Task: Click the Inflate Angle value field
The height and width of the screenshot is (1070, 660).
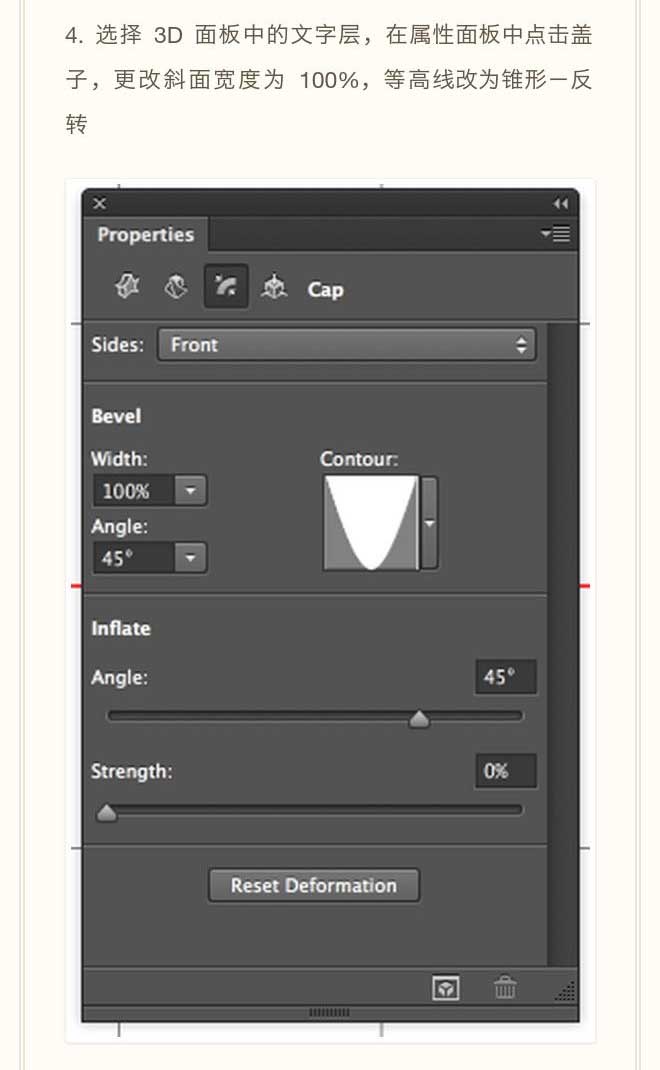Action: point(505,677)
